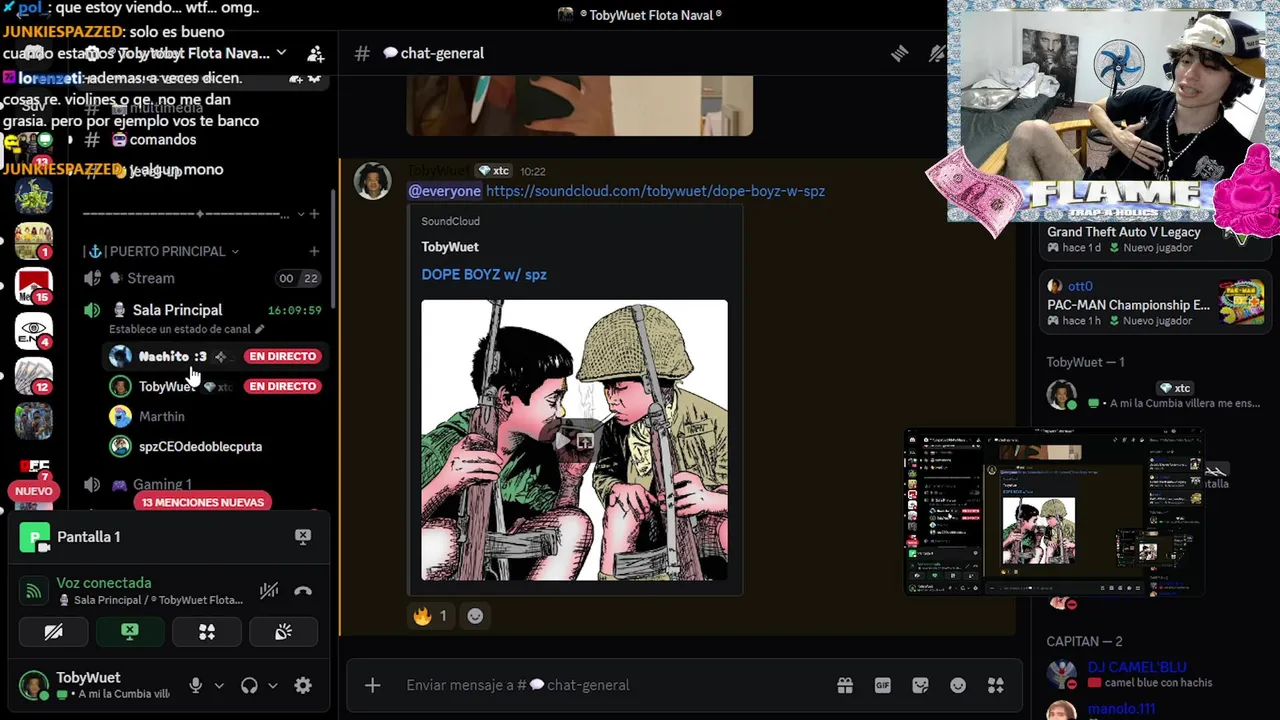This screenshot has height=720, width=1280.
Task: Add a reaction with smiley button
Action: click(x=475, y=616)
